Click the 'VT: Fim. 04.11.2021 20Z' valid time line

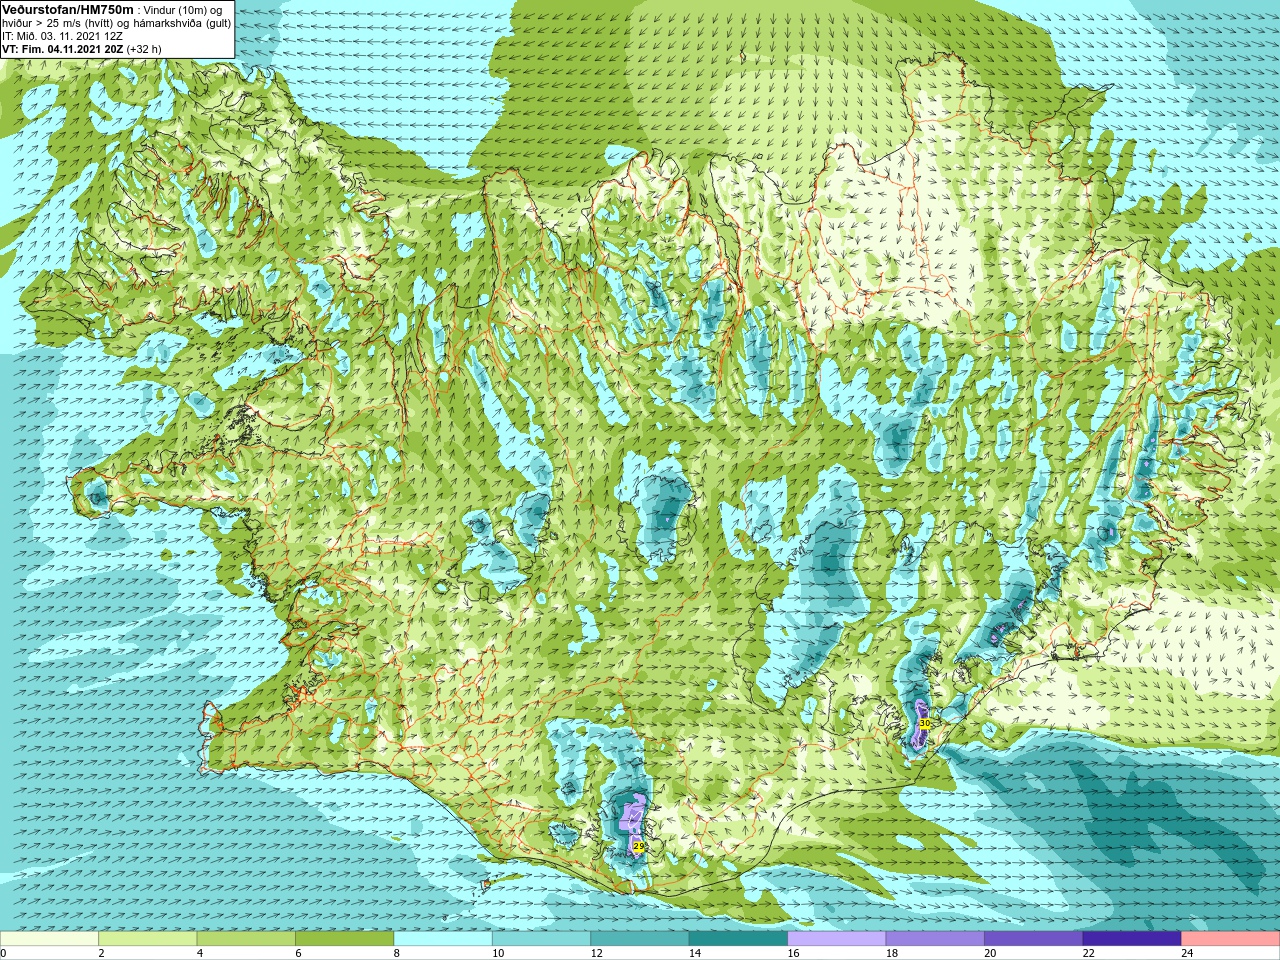coord(62,48)
